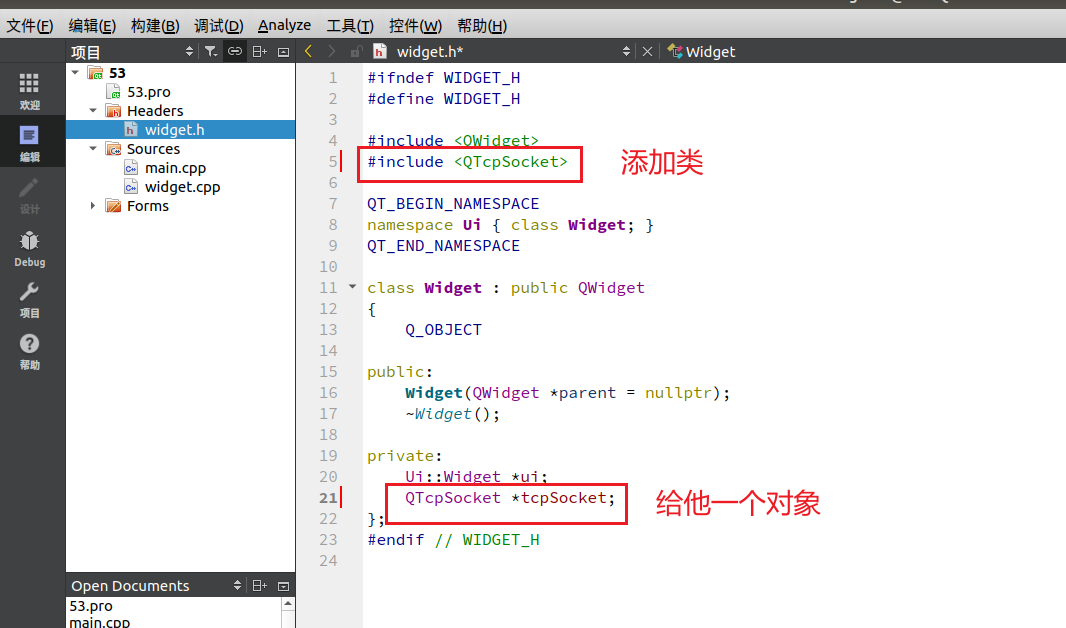Click the 'private:' keyword line
Viewport: 1066px width, 628px height.
pyautogui.click(x=405, y=456)
